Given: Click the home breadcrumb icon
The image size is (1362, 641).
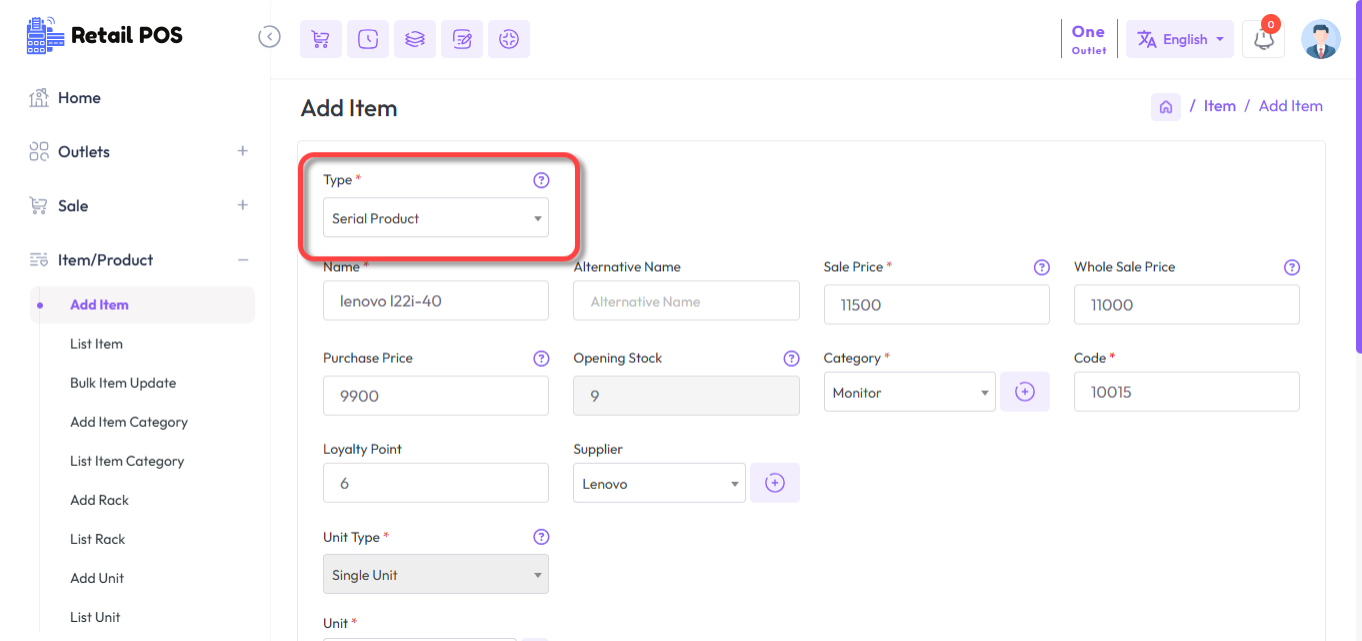Looking at the screenshot, I should tap(1165, 106).
